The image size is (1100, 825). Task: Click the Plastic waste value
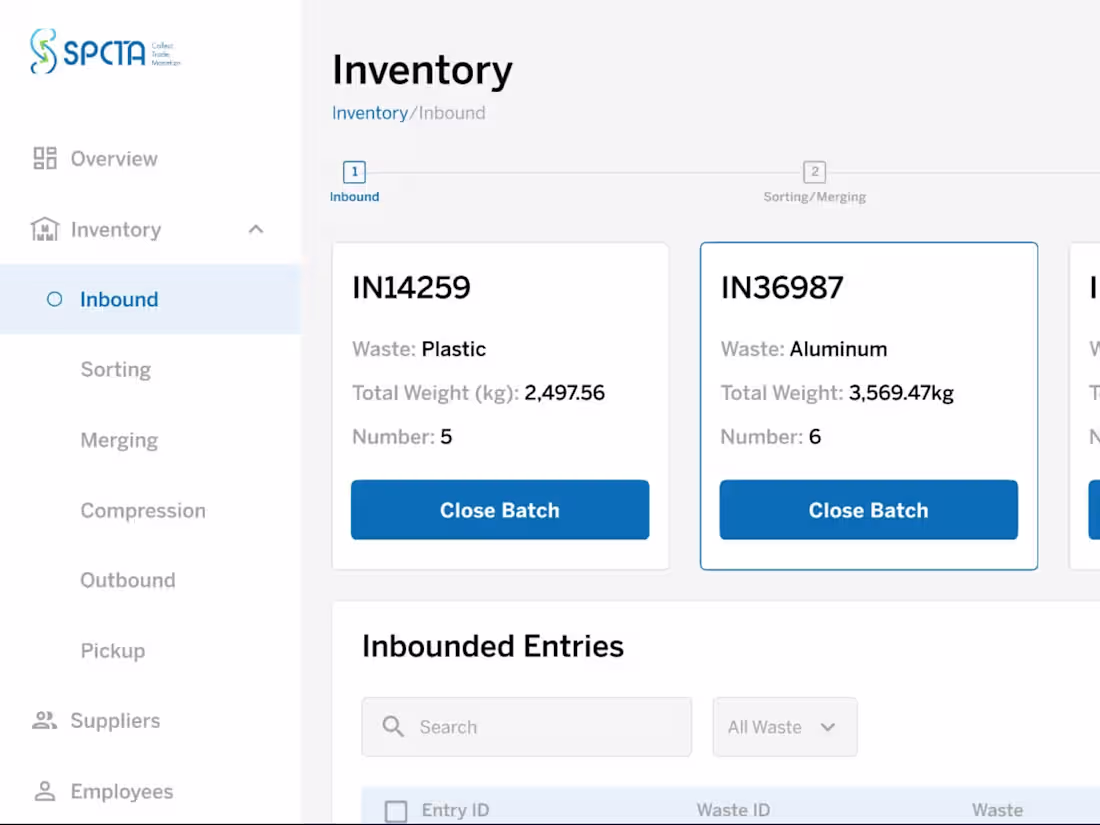(x=453, y=349)
